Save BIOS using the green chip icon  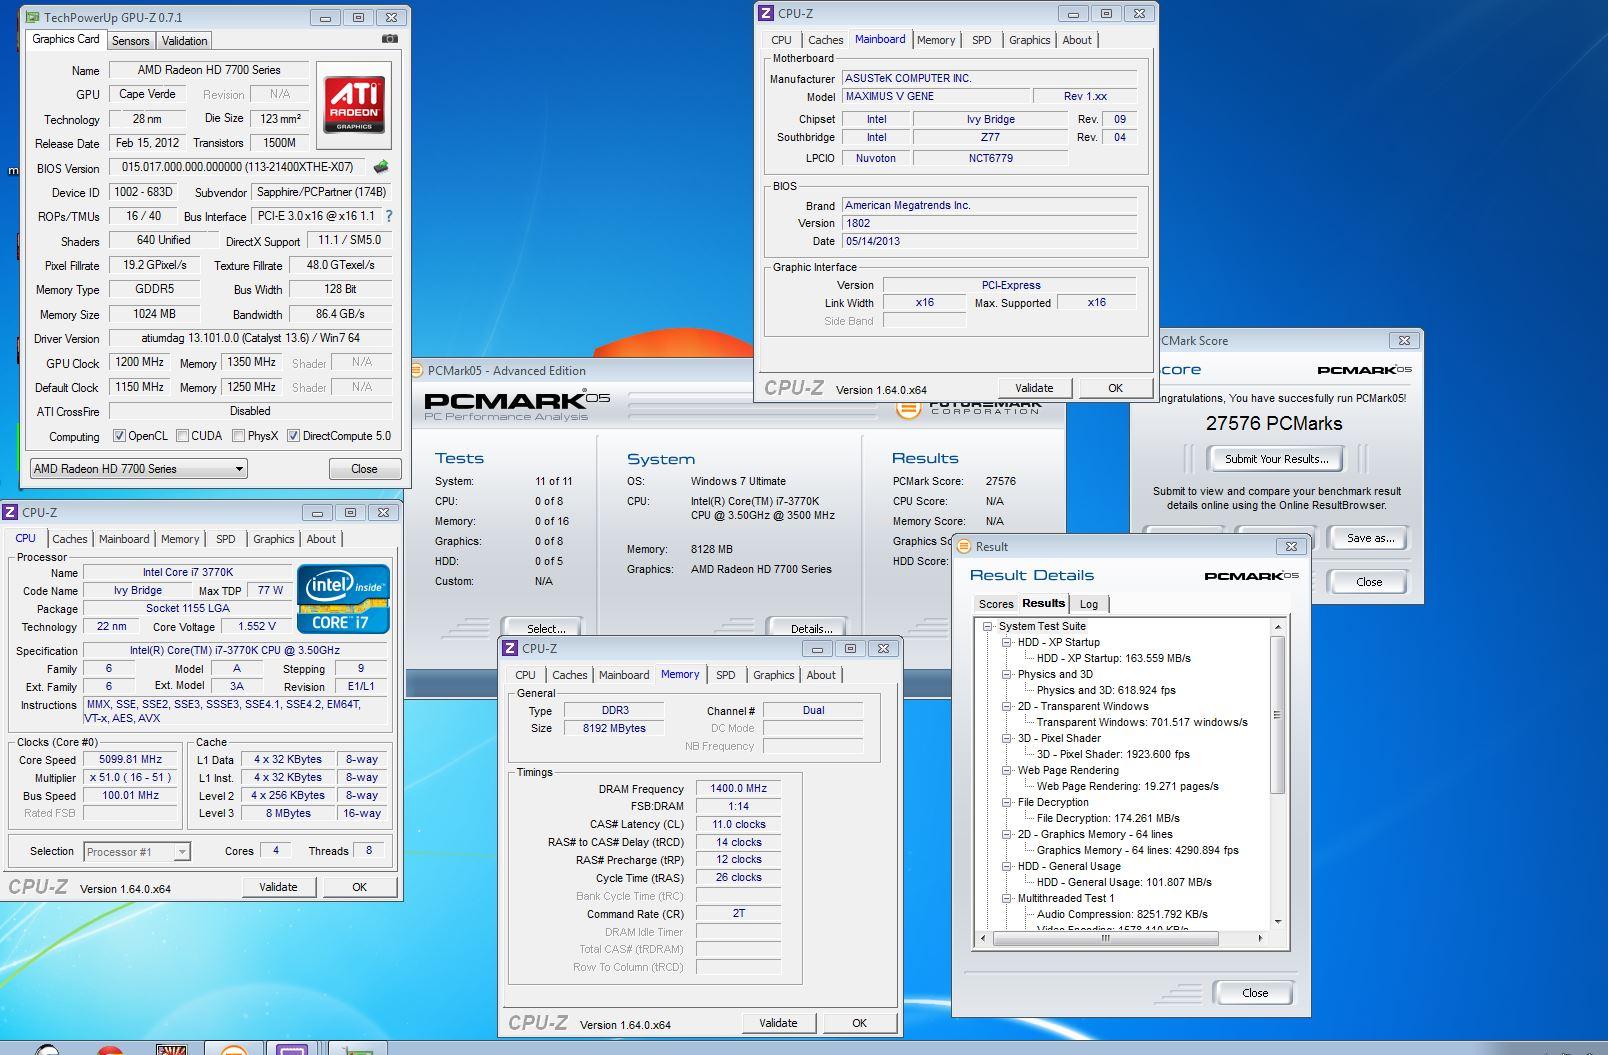pos(380,167)
